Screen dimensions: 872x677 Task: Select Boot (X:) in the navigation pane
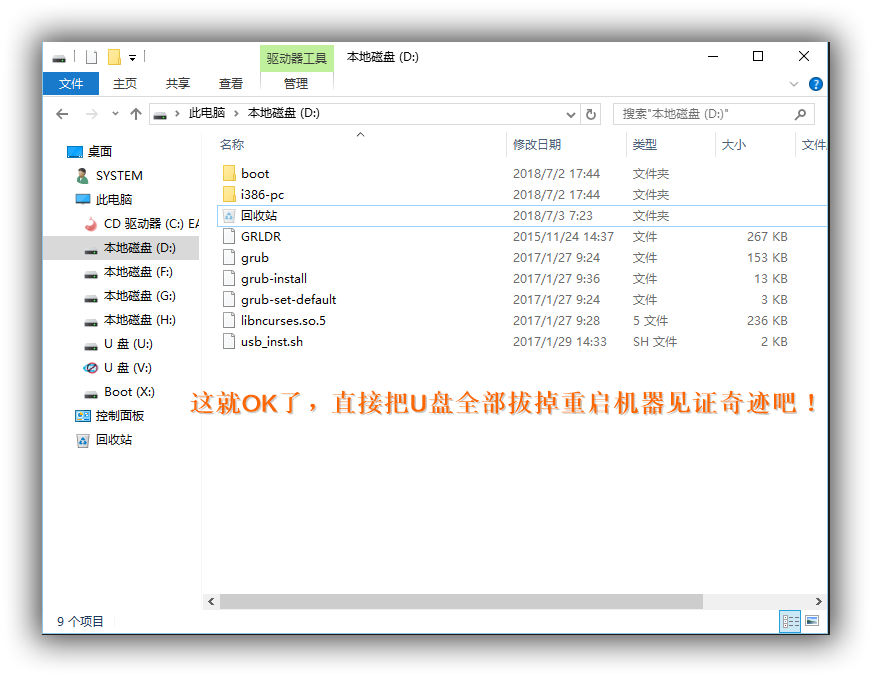pyautogui.click(x=120, y=392)
